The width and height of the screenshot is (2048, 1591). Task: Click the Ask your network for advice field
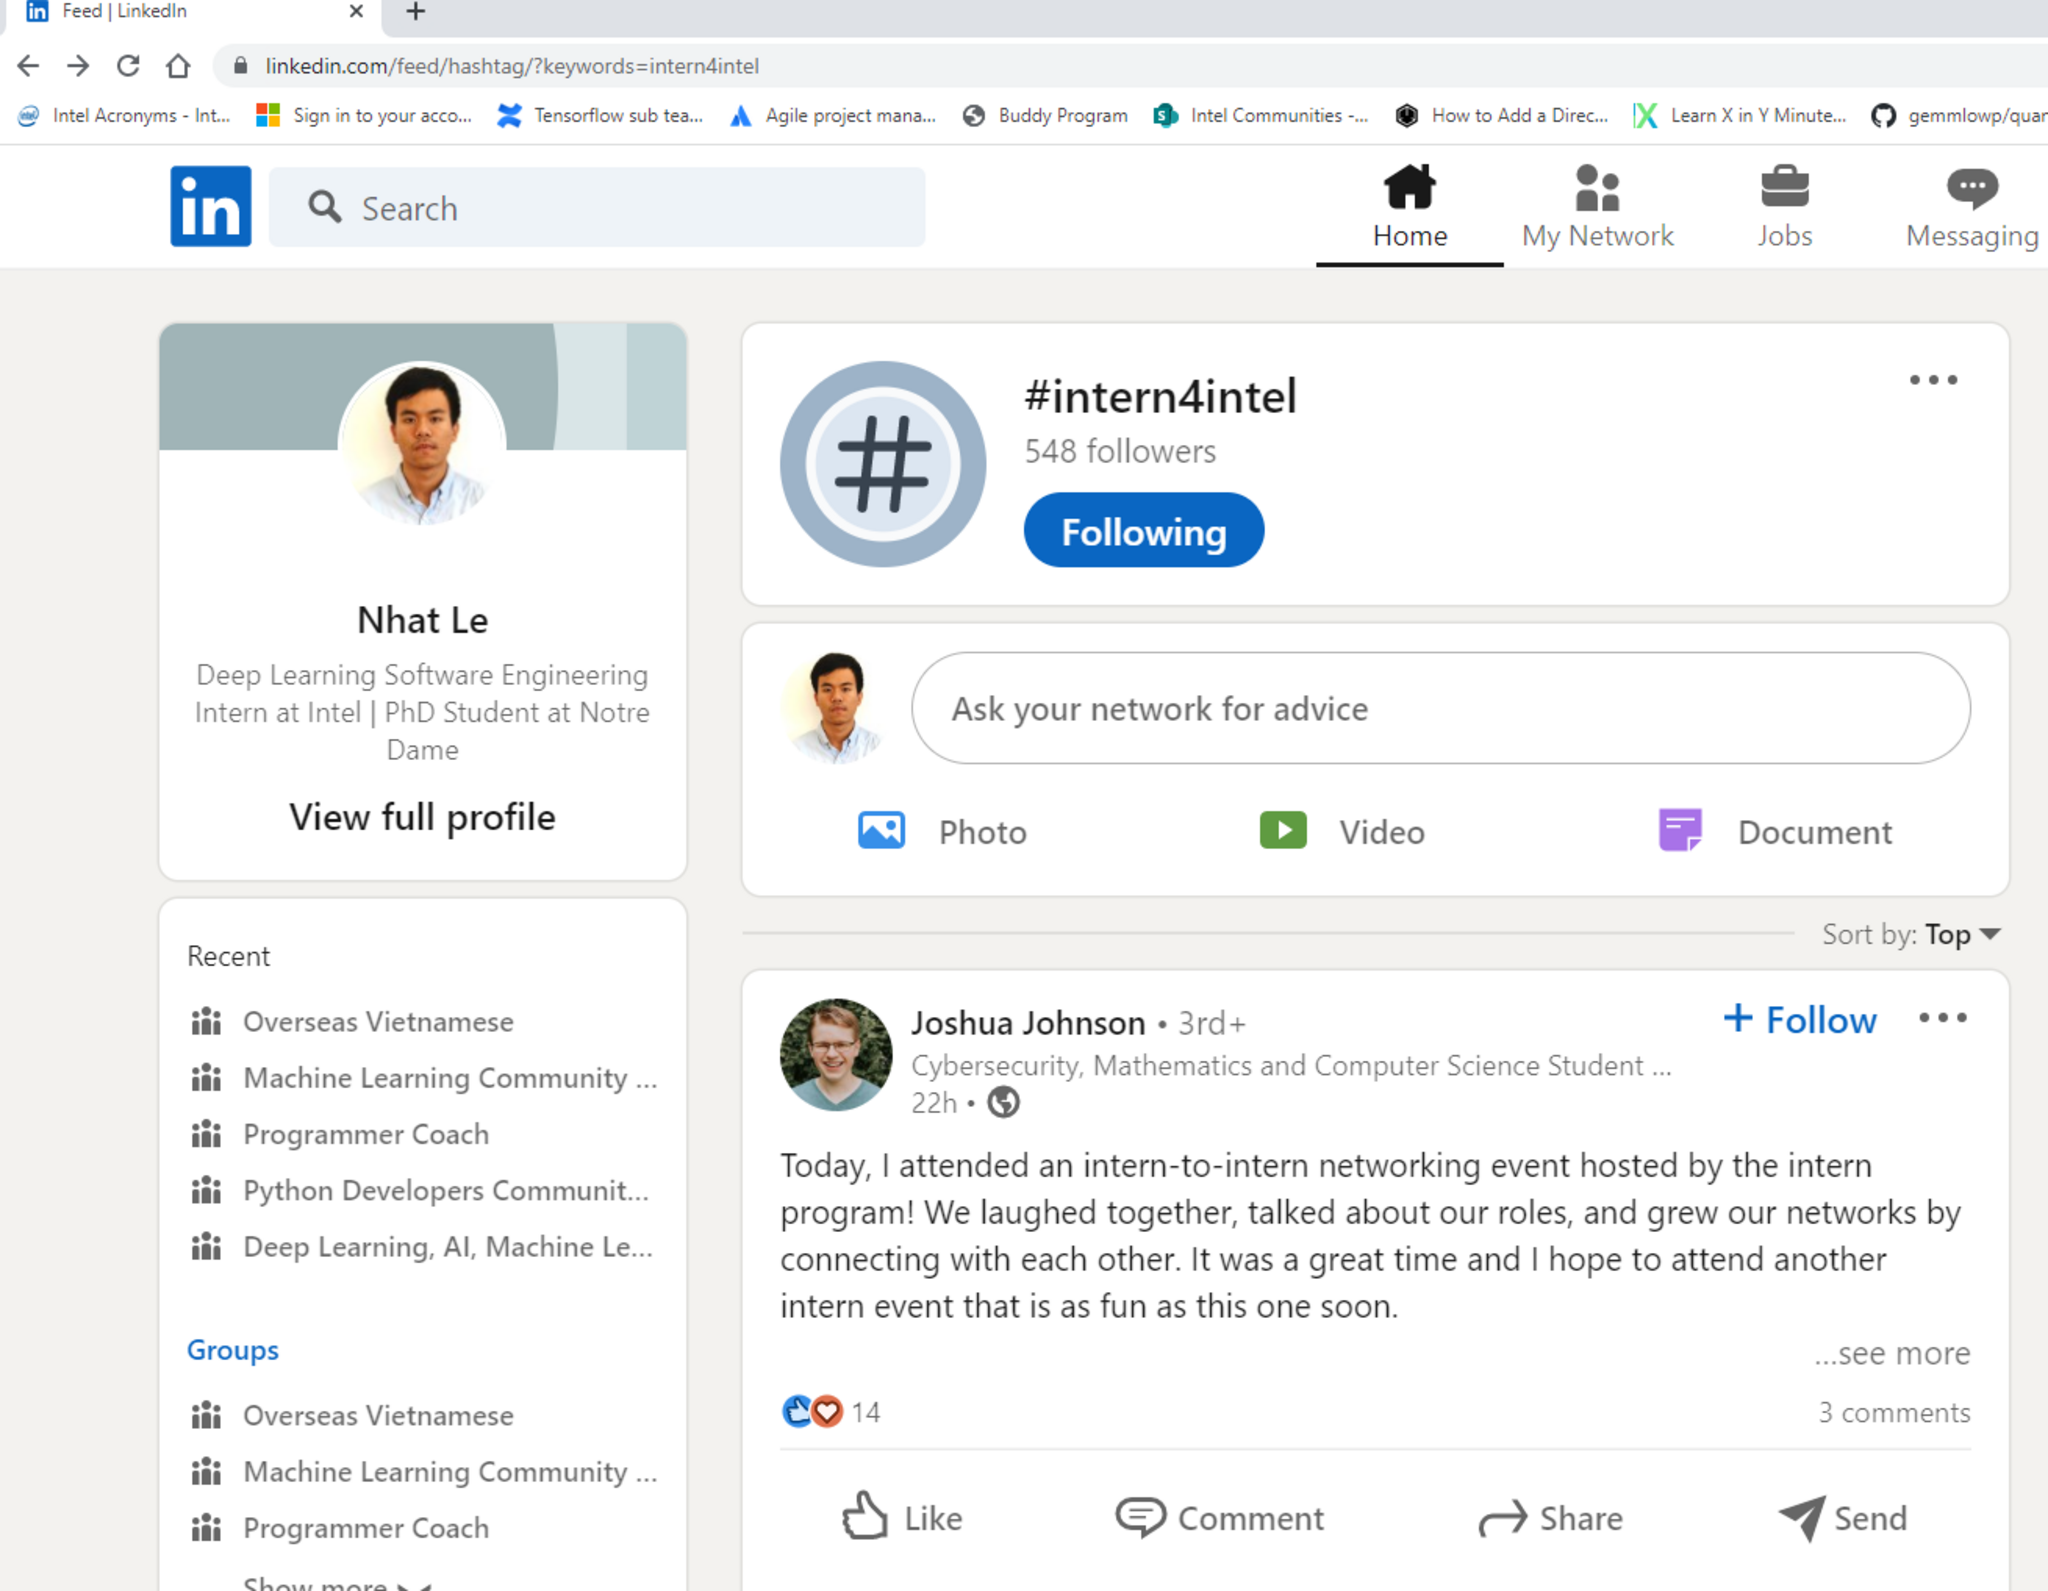click(1440, 708)
